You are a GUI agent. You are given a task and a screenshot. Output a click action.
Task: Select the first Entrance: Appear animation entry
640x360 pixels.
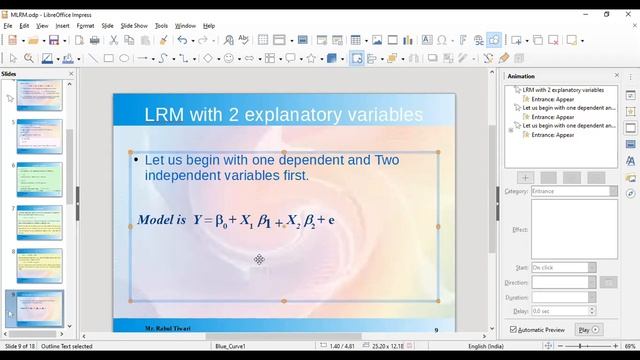[552, 99]
